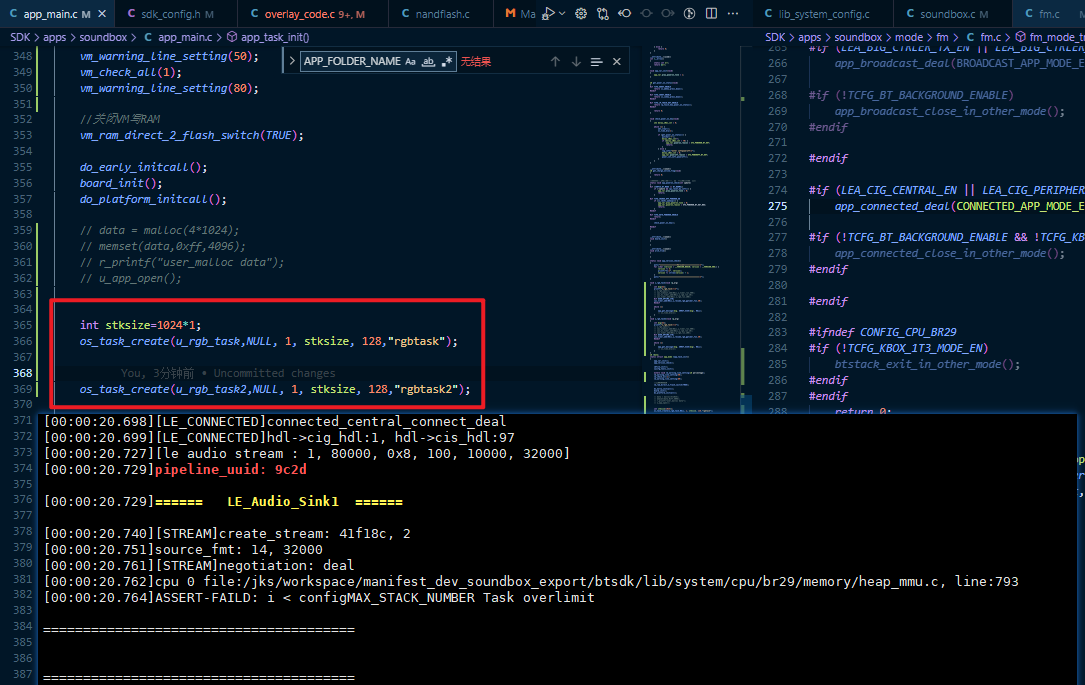This screenshot has width=1085, height=685.
Task: Open the run options dropdown arrow
Action: (562, 13)
